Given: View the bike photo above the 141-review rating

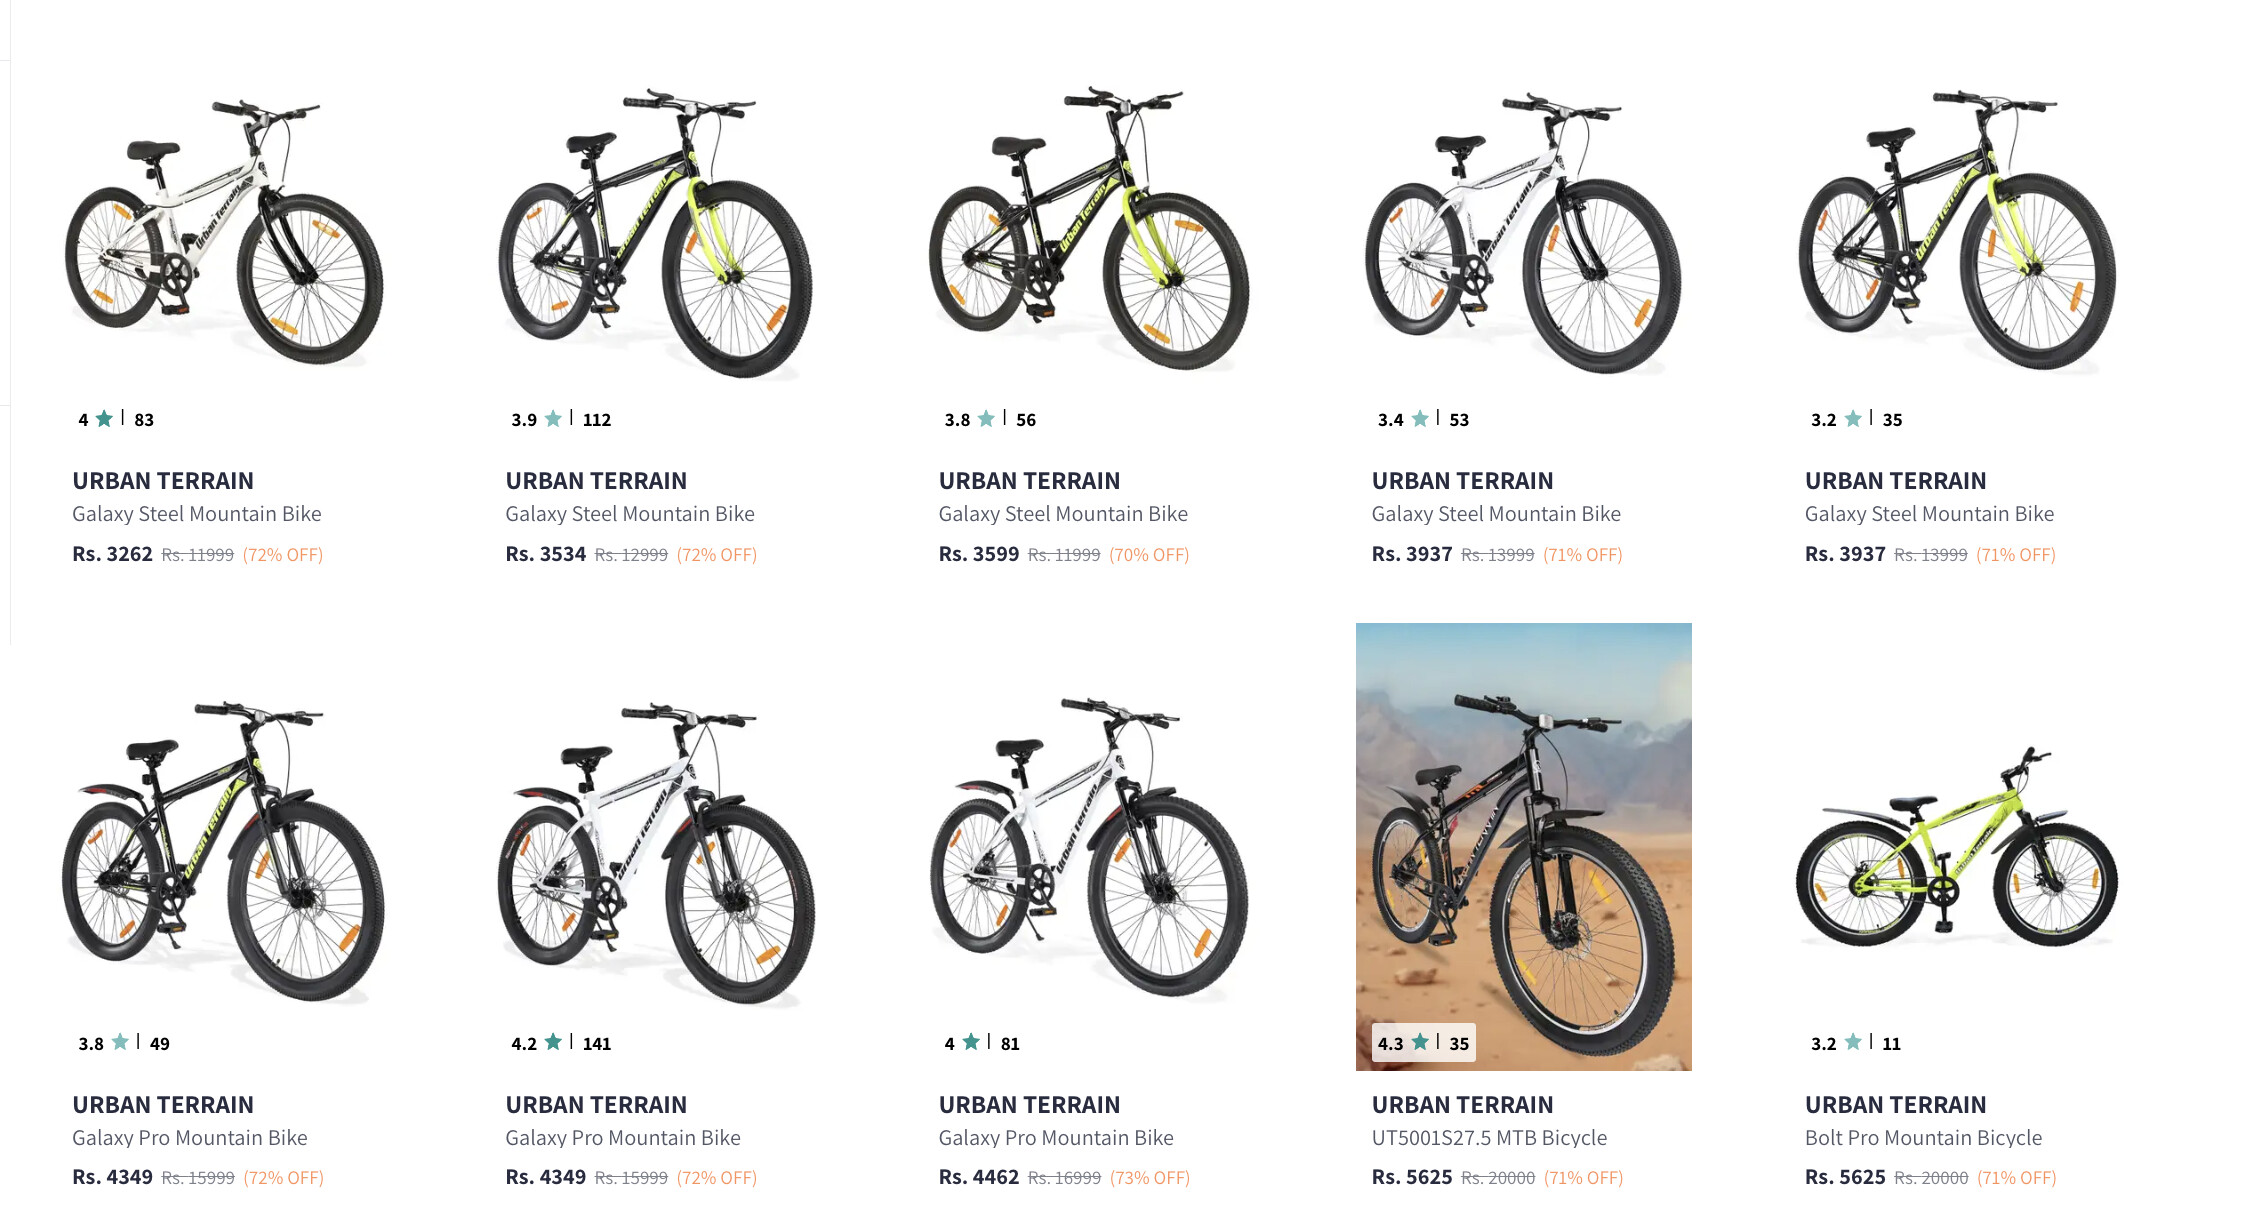Looking at the screenshot, I should (657, 850).
